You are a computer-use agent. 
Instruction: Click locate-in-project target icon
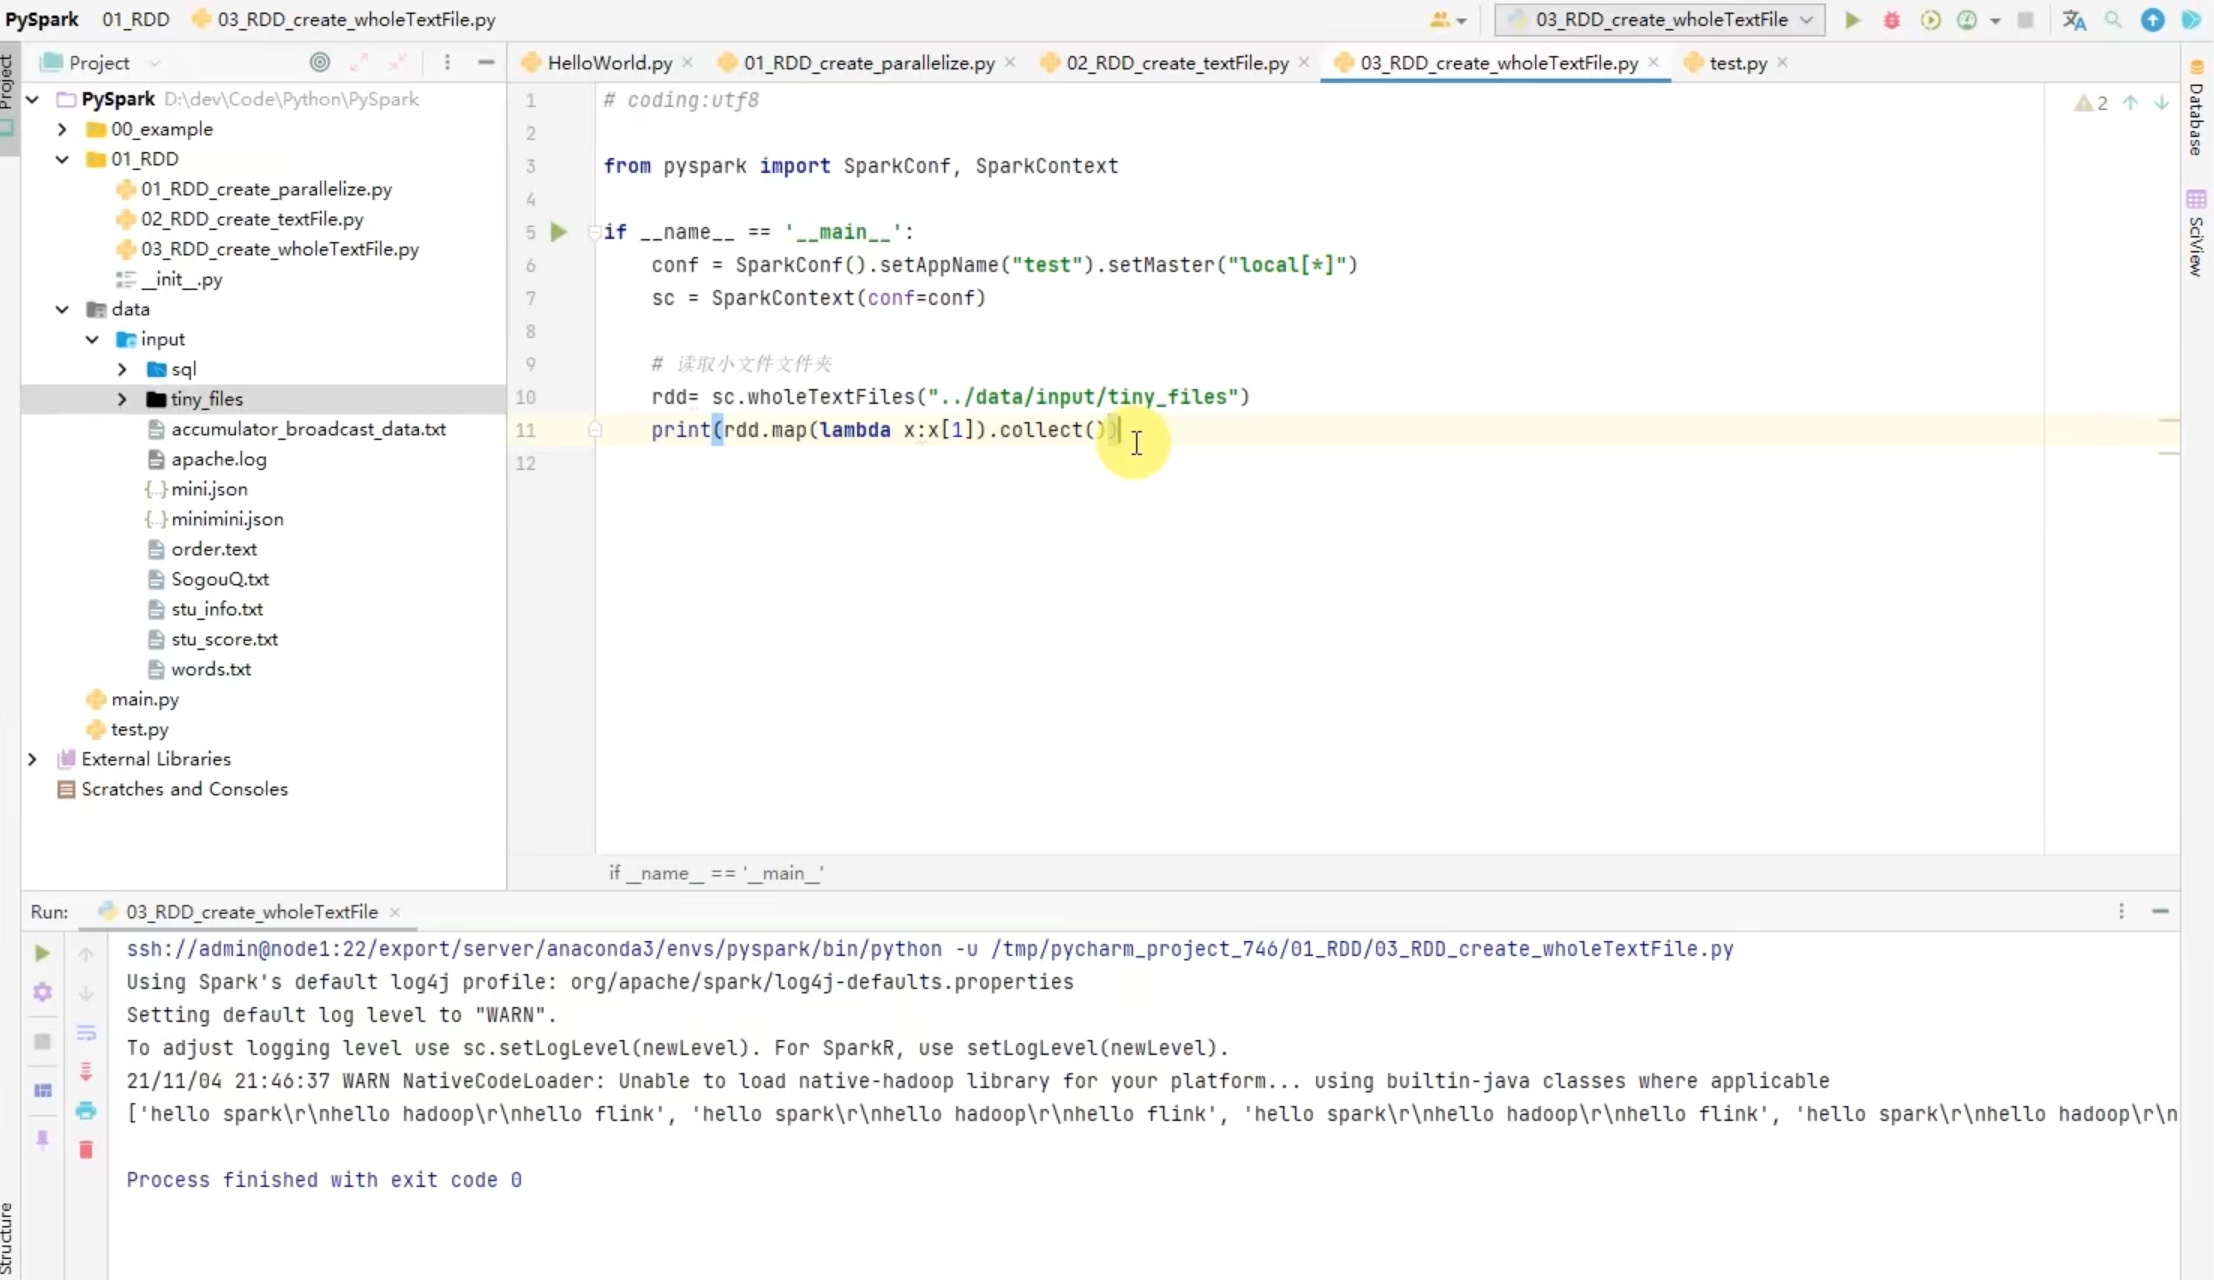(x=320, y=62)
